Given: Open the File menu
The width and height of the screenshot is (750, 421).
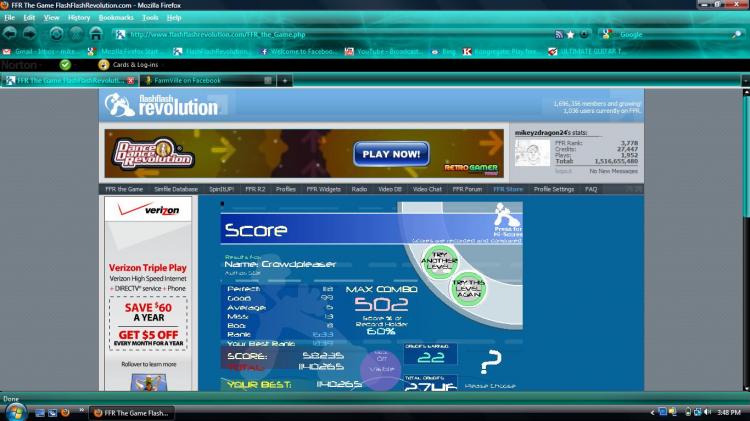Looking at the screenshot, I should tap(10, 18).
